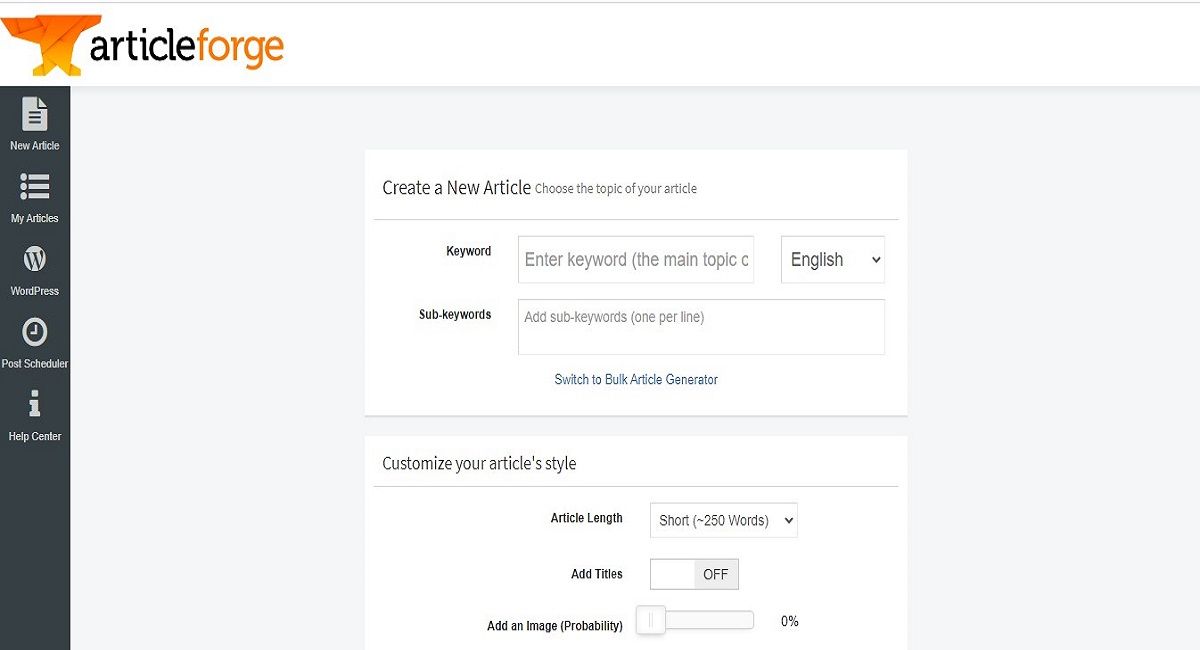1200x650 pixels.
Task: Click the Add an Image probability slider
Action: [703, 621]
